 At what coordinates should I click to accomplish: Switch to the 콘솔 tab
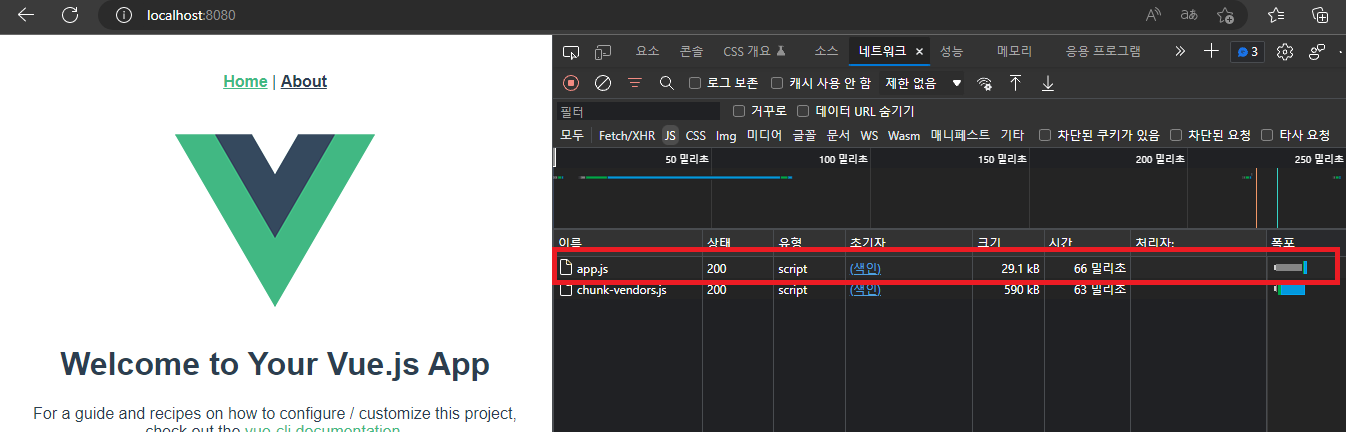coord(691,51)
